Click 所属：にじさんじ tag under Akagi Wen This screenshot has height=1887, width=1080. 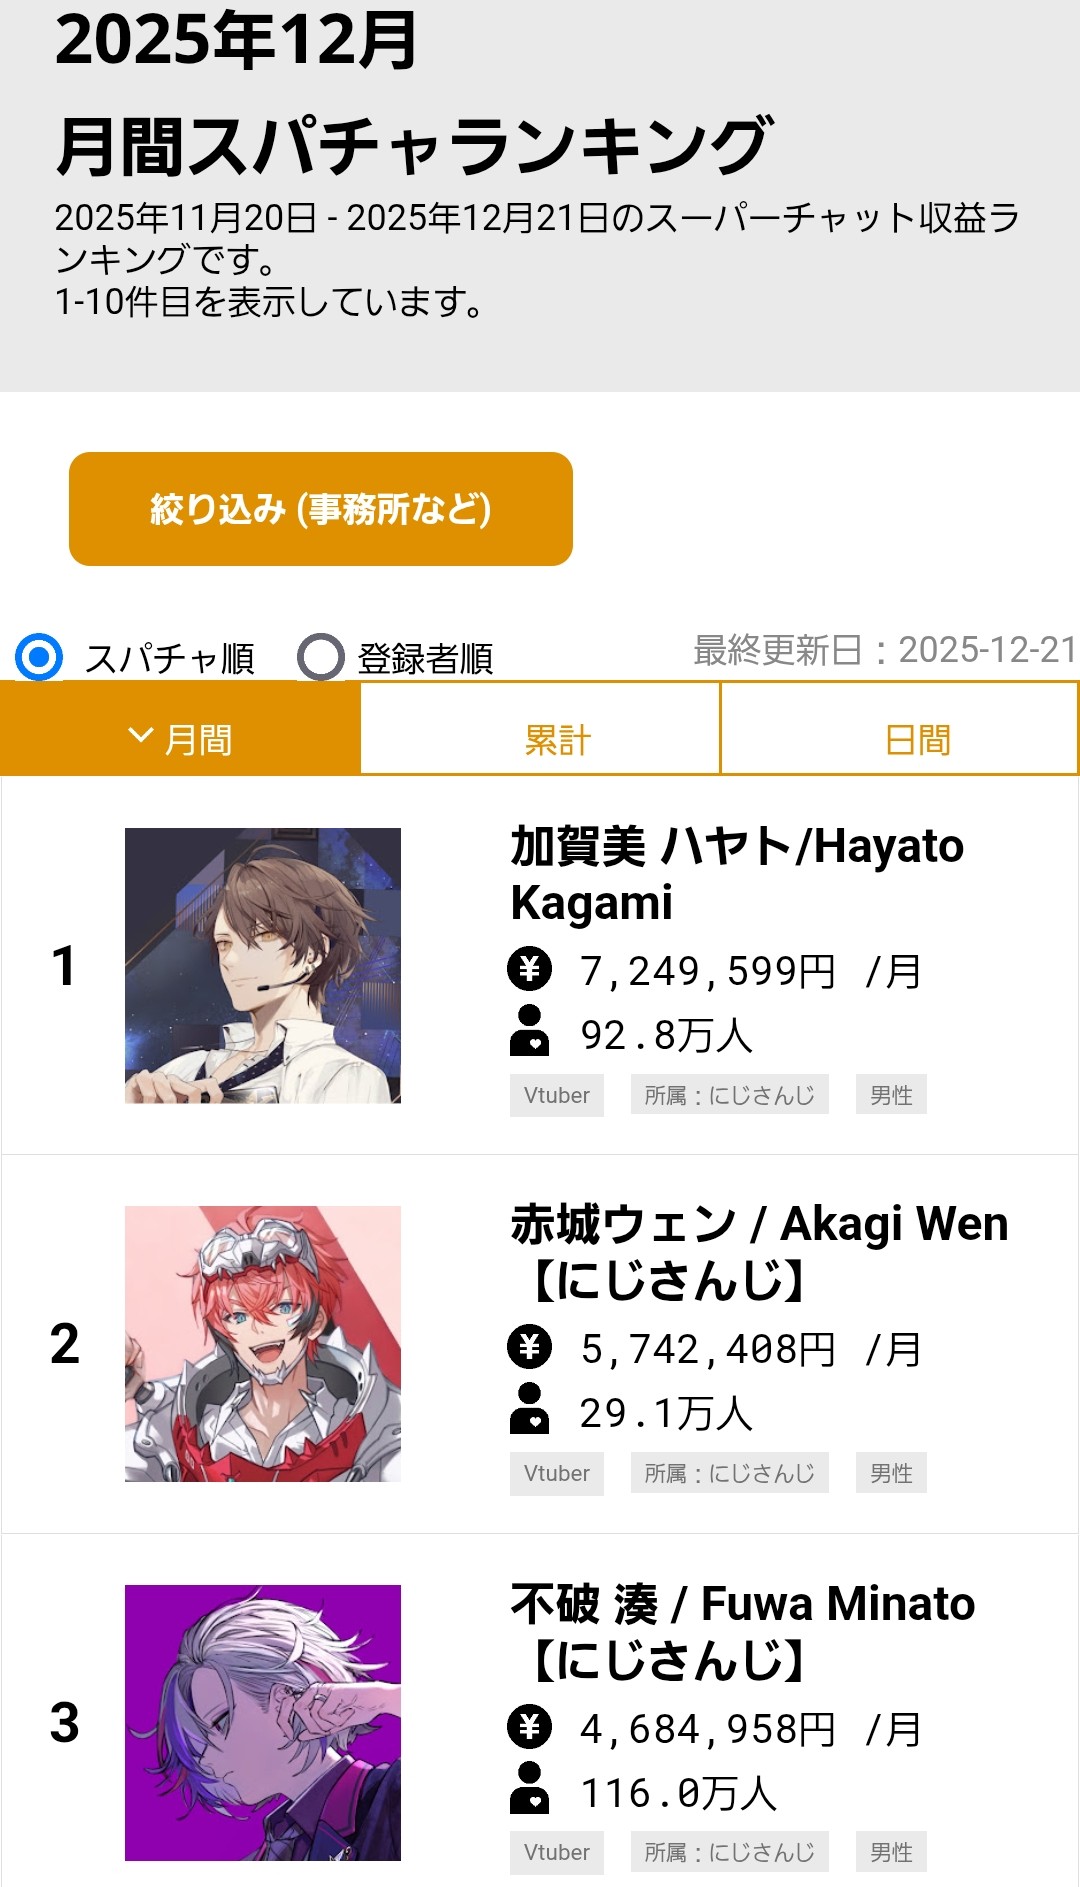point(729,1473)
